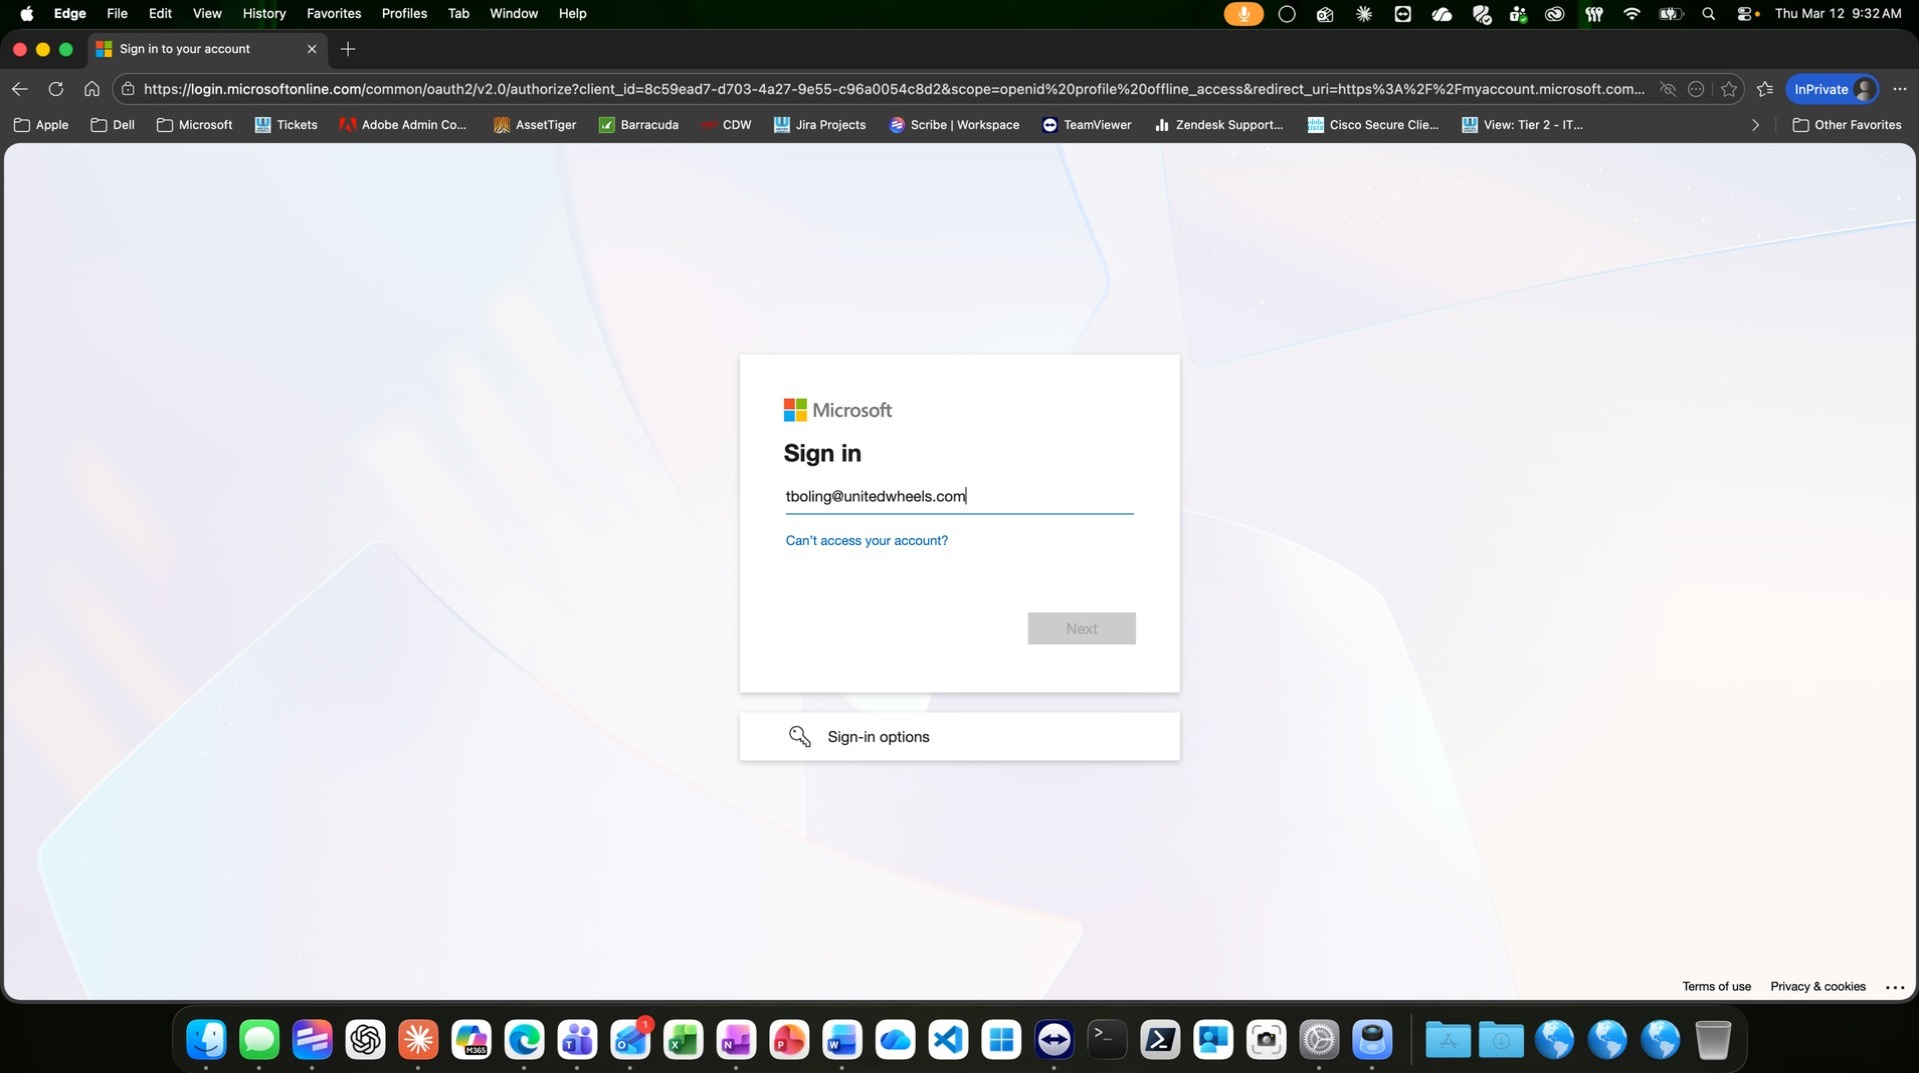Viewport: 1919px width, 1073px height.
Task: Open the browser home page
Action: point(92,89)
